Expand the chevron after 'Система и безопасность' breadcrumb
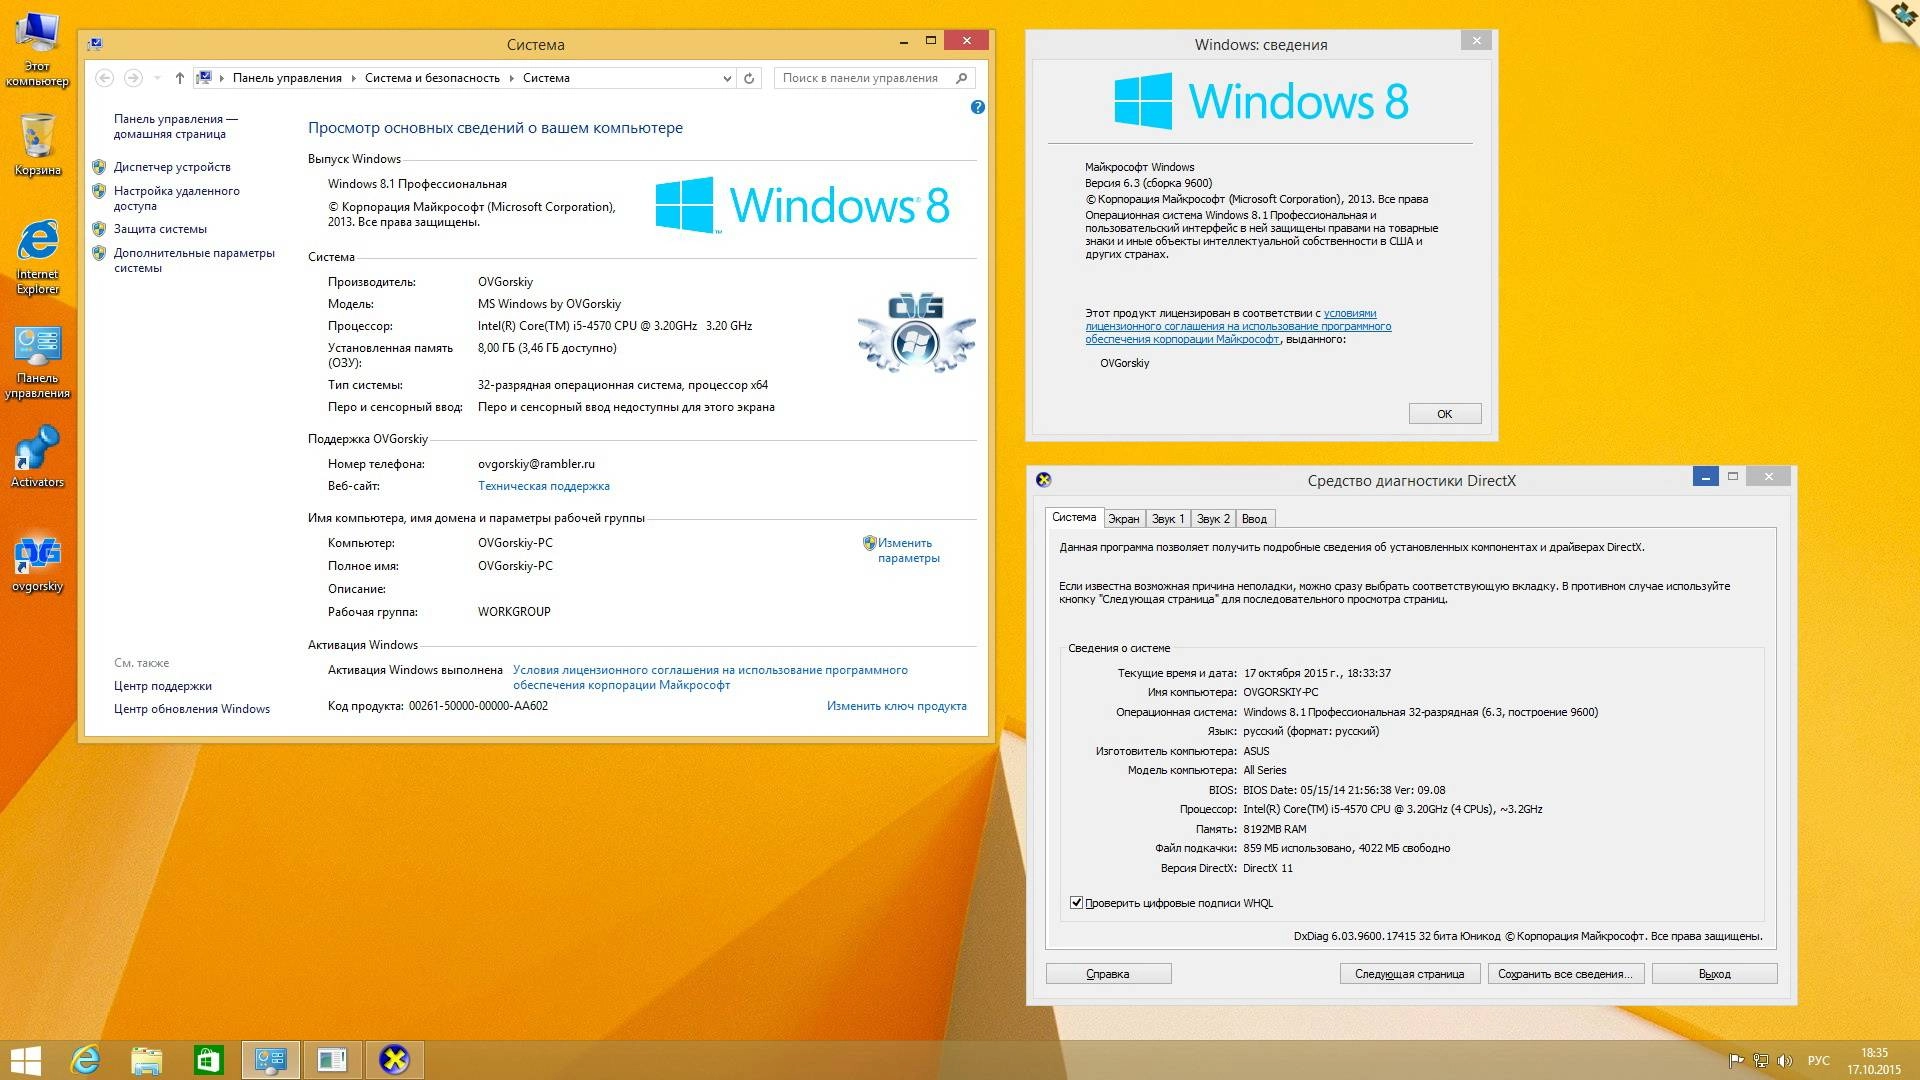This screenshot has height=1080, width=1920. 511,78
